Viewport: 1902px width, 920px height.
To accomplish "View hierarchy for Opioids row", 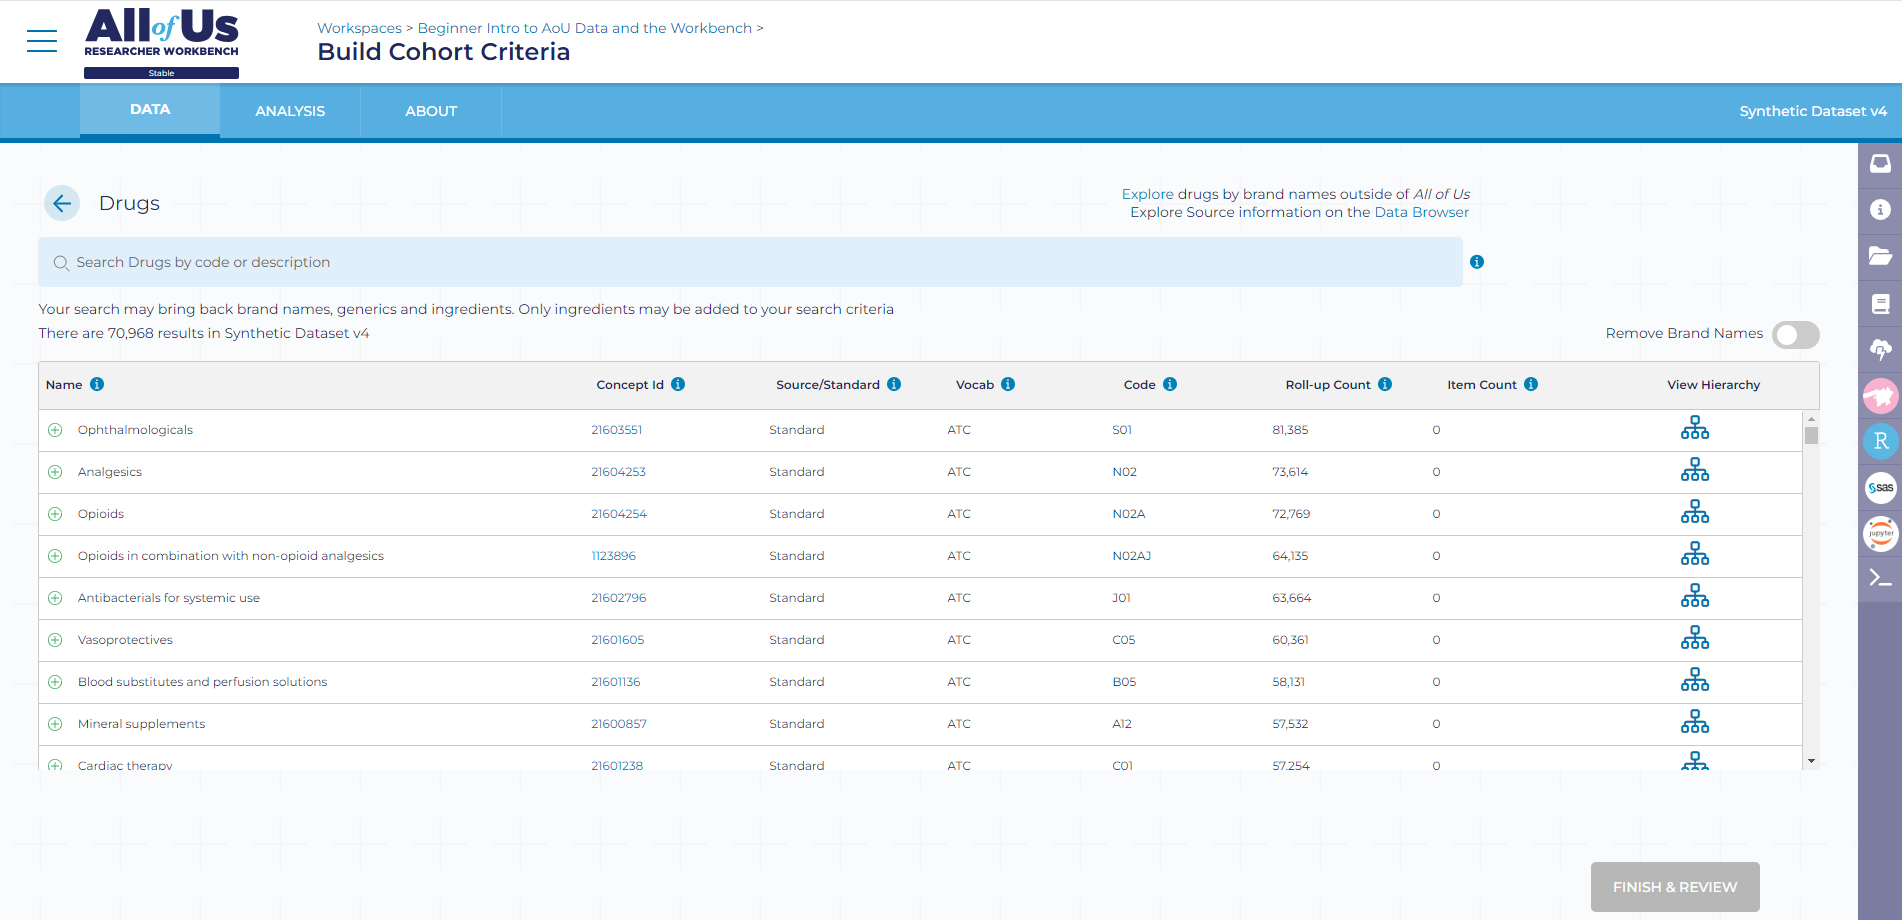I will (x=1695, y=512).
